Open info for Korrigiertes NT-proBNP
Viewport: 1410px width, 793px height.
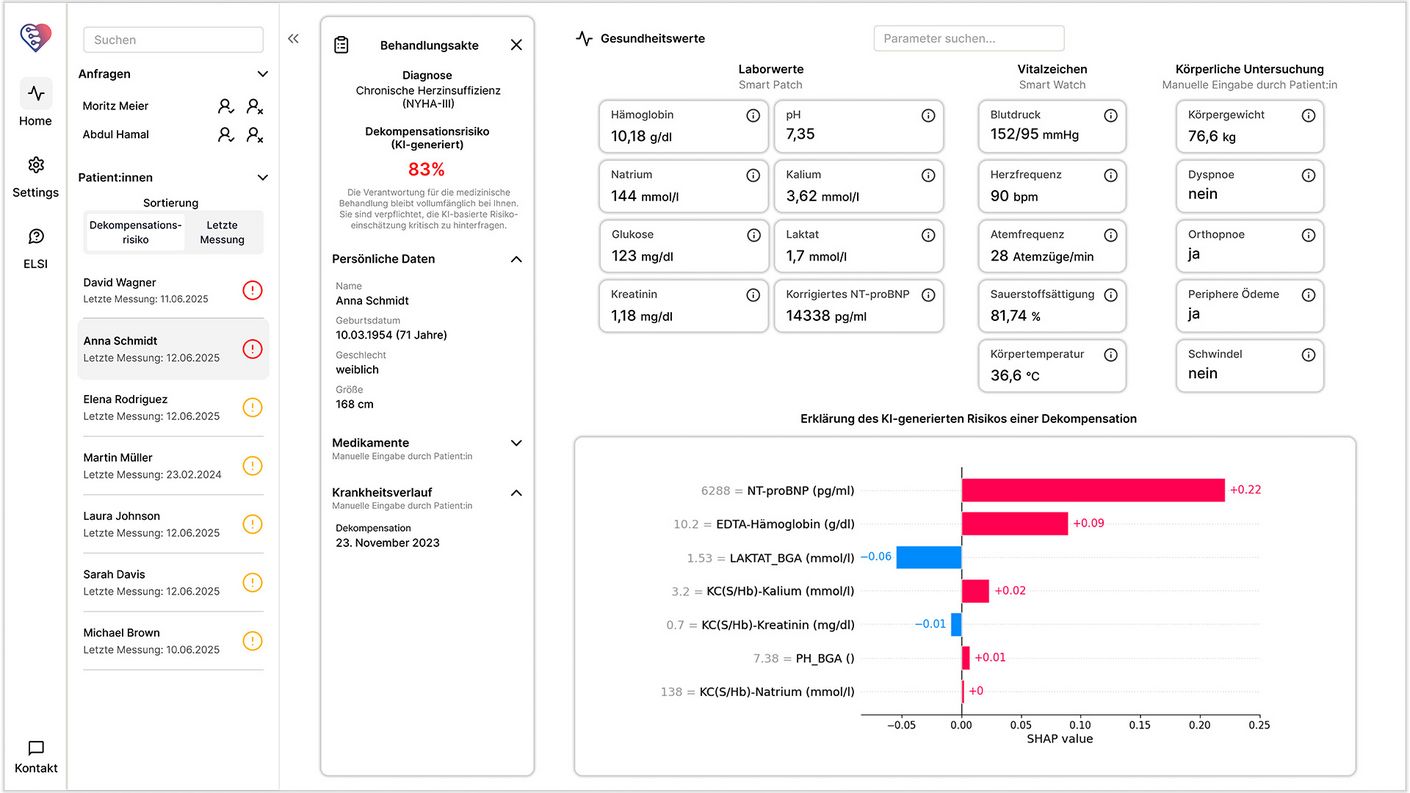(928, 295)
